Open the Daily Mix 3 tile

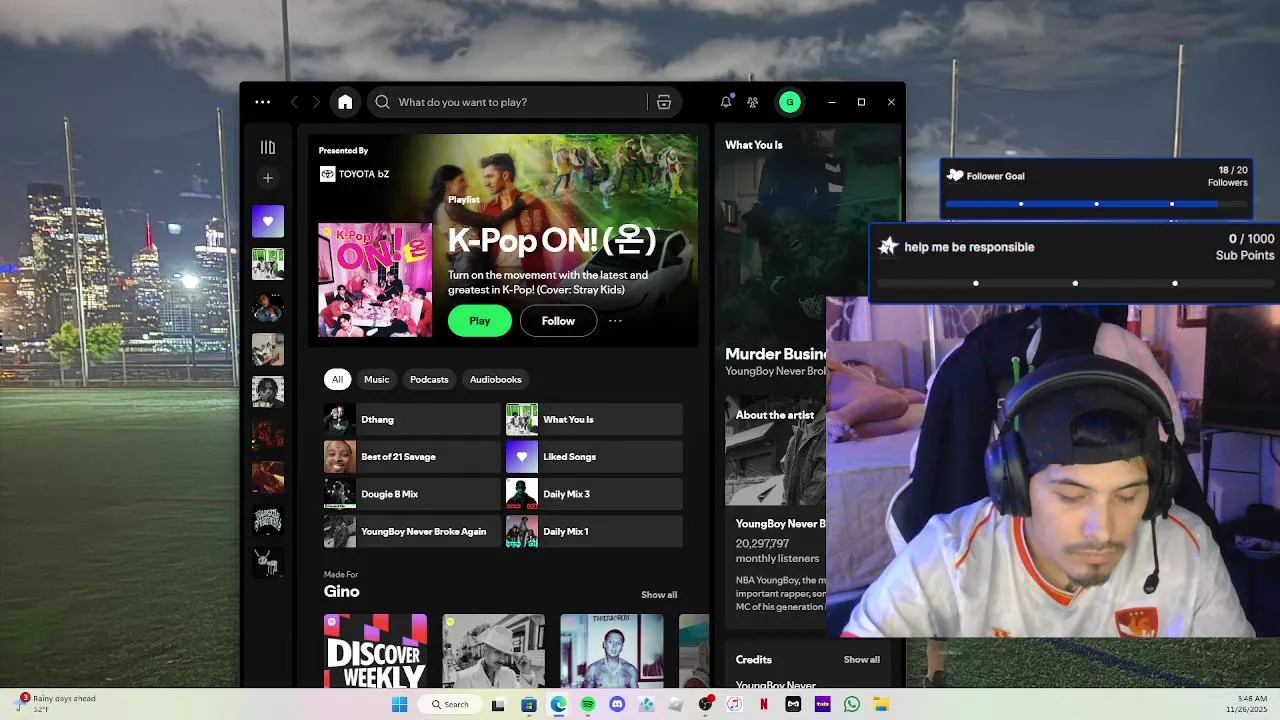594,494
